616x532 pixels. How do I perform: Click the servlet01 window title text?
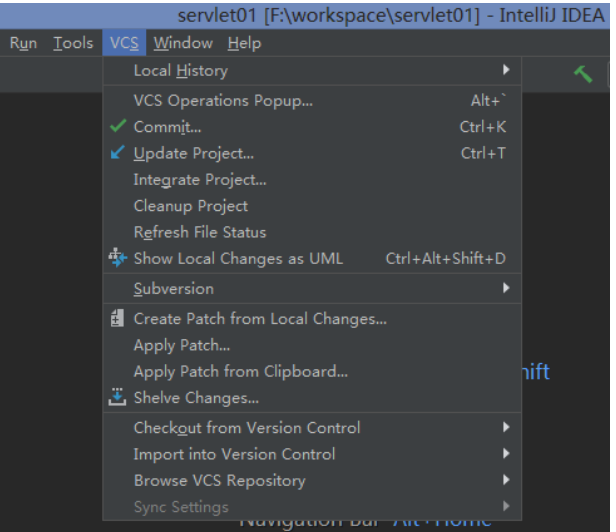tap(391, 16)
